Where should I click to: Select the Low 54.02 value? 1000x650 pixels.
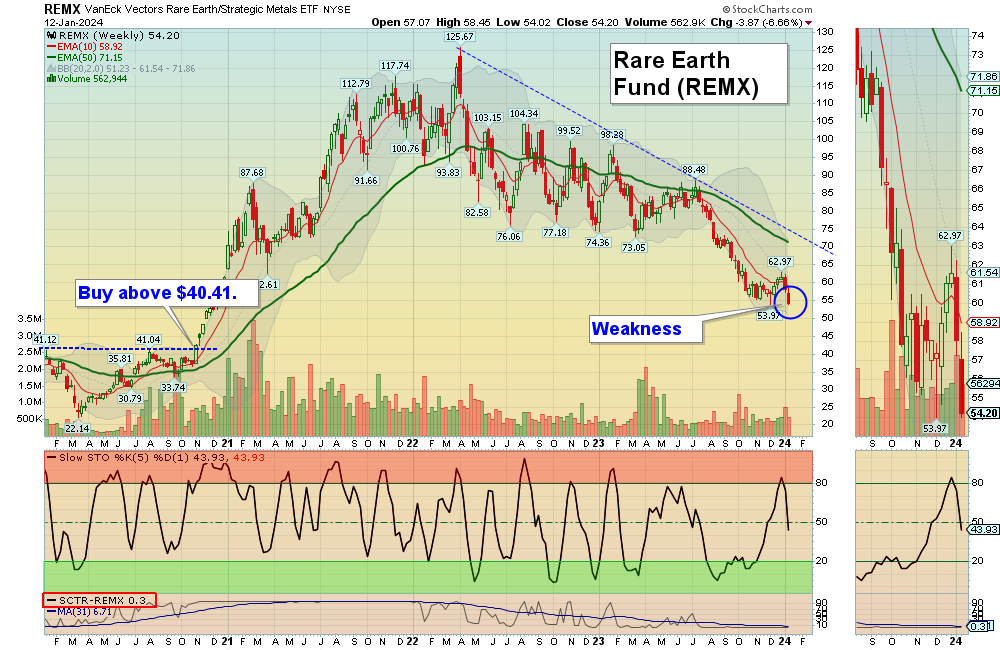[524, 22]
